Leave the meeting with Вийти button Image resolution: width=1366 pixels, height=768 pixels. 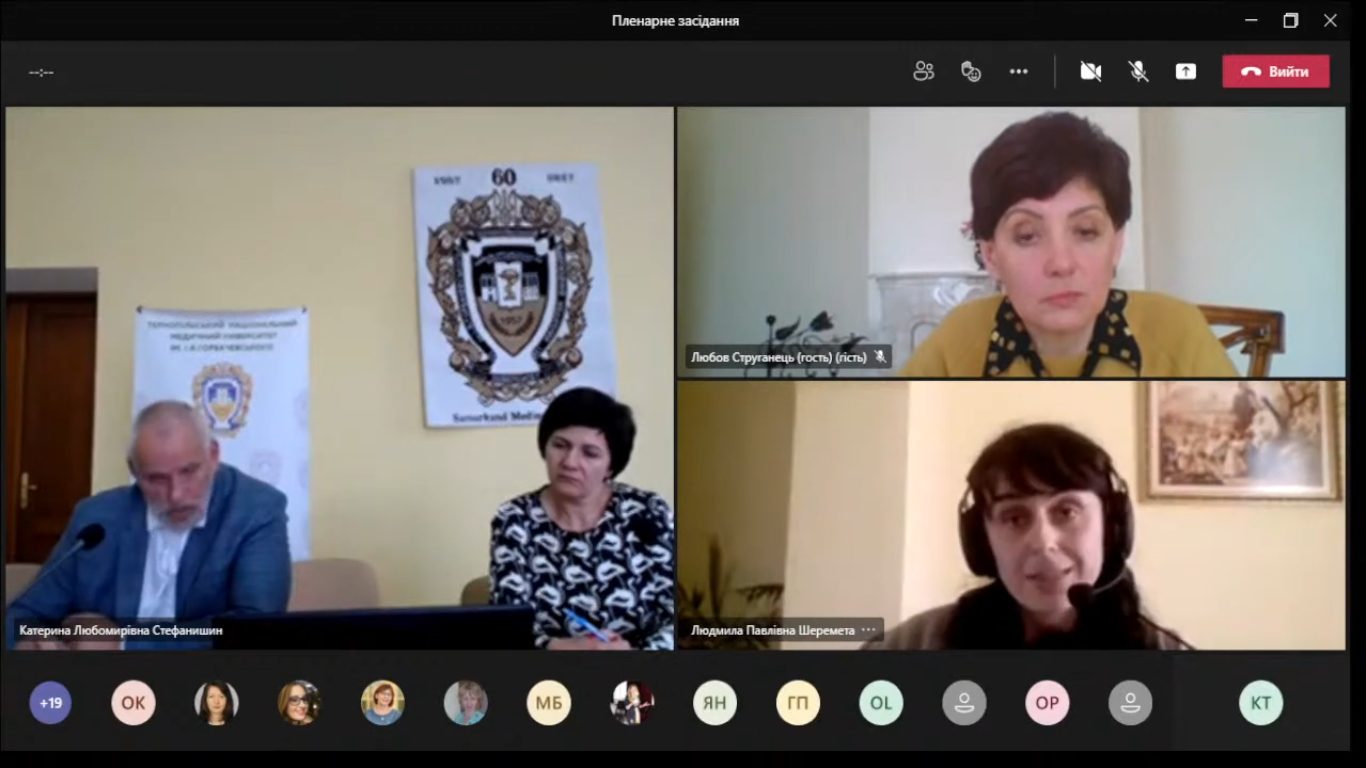coord(1275,71)
